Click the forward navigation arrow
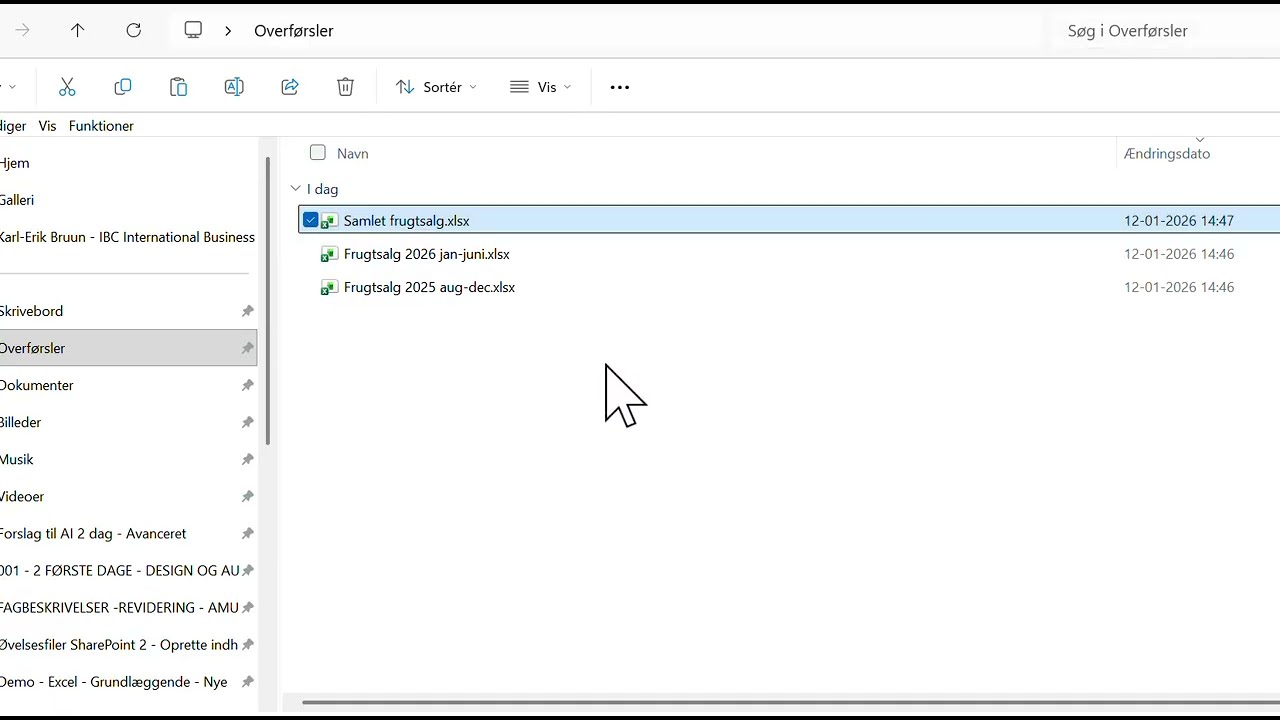Image resolution: width=1280 pixels, height=720 pixels. click(x=22, y=30)
